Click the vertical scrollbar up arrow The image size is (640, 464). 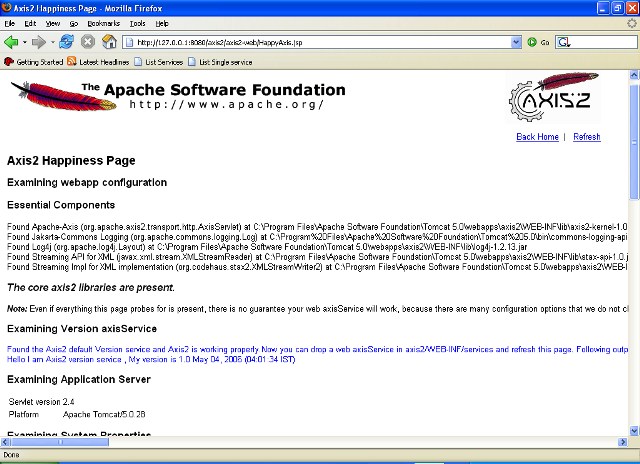(634, 75)
